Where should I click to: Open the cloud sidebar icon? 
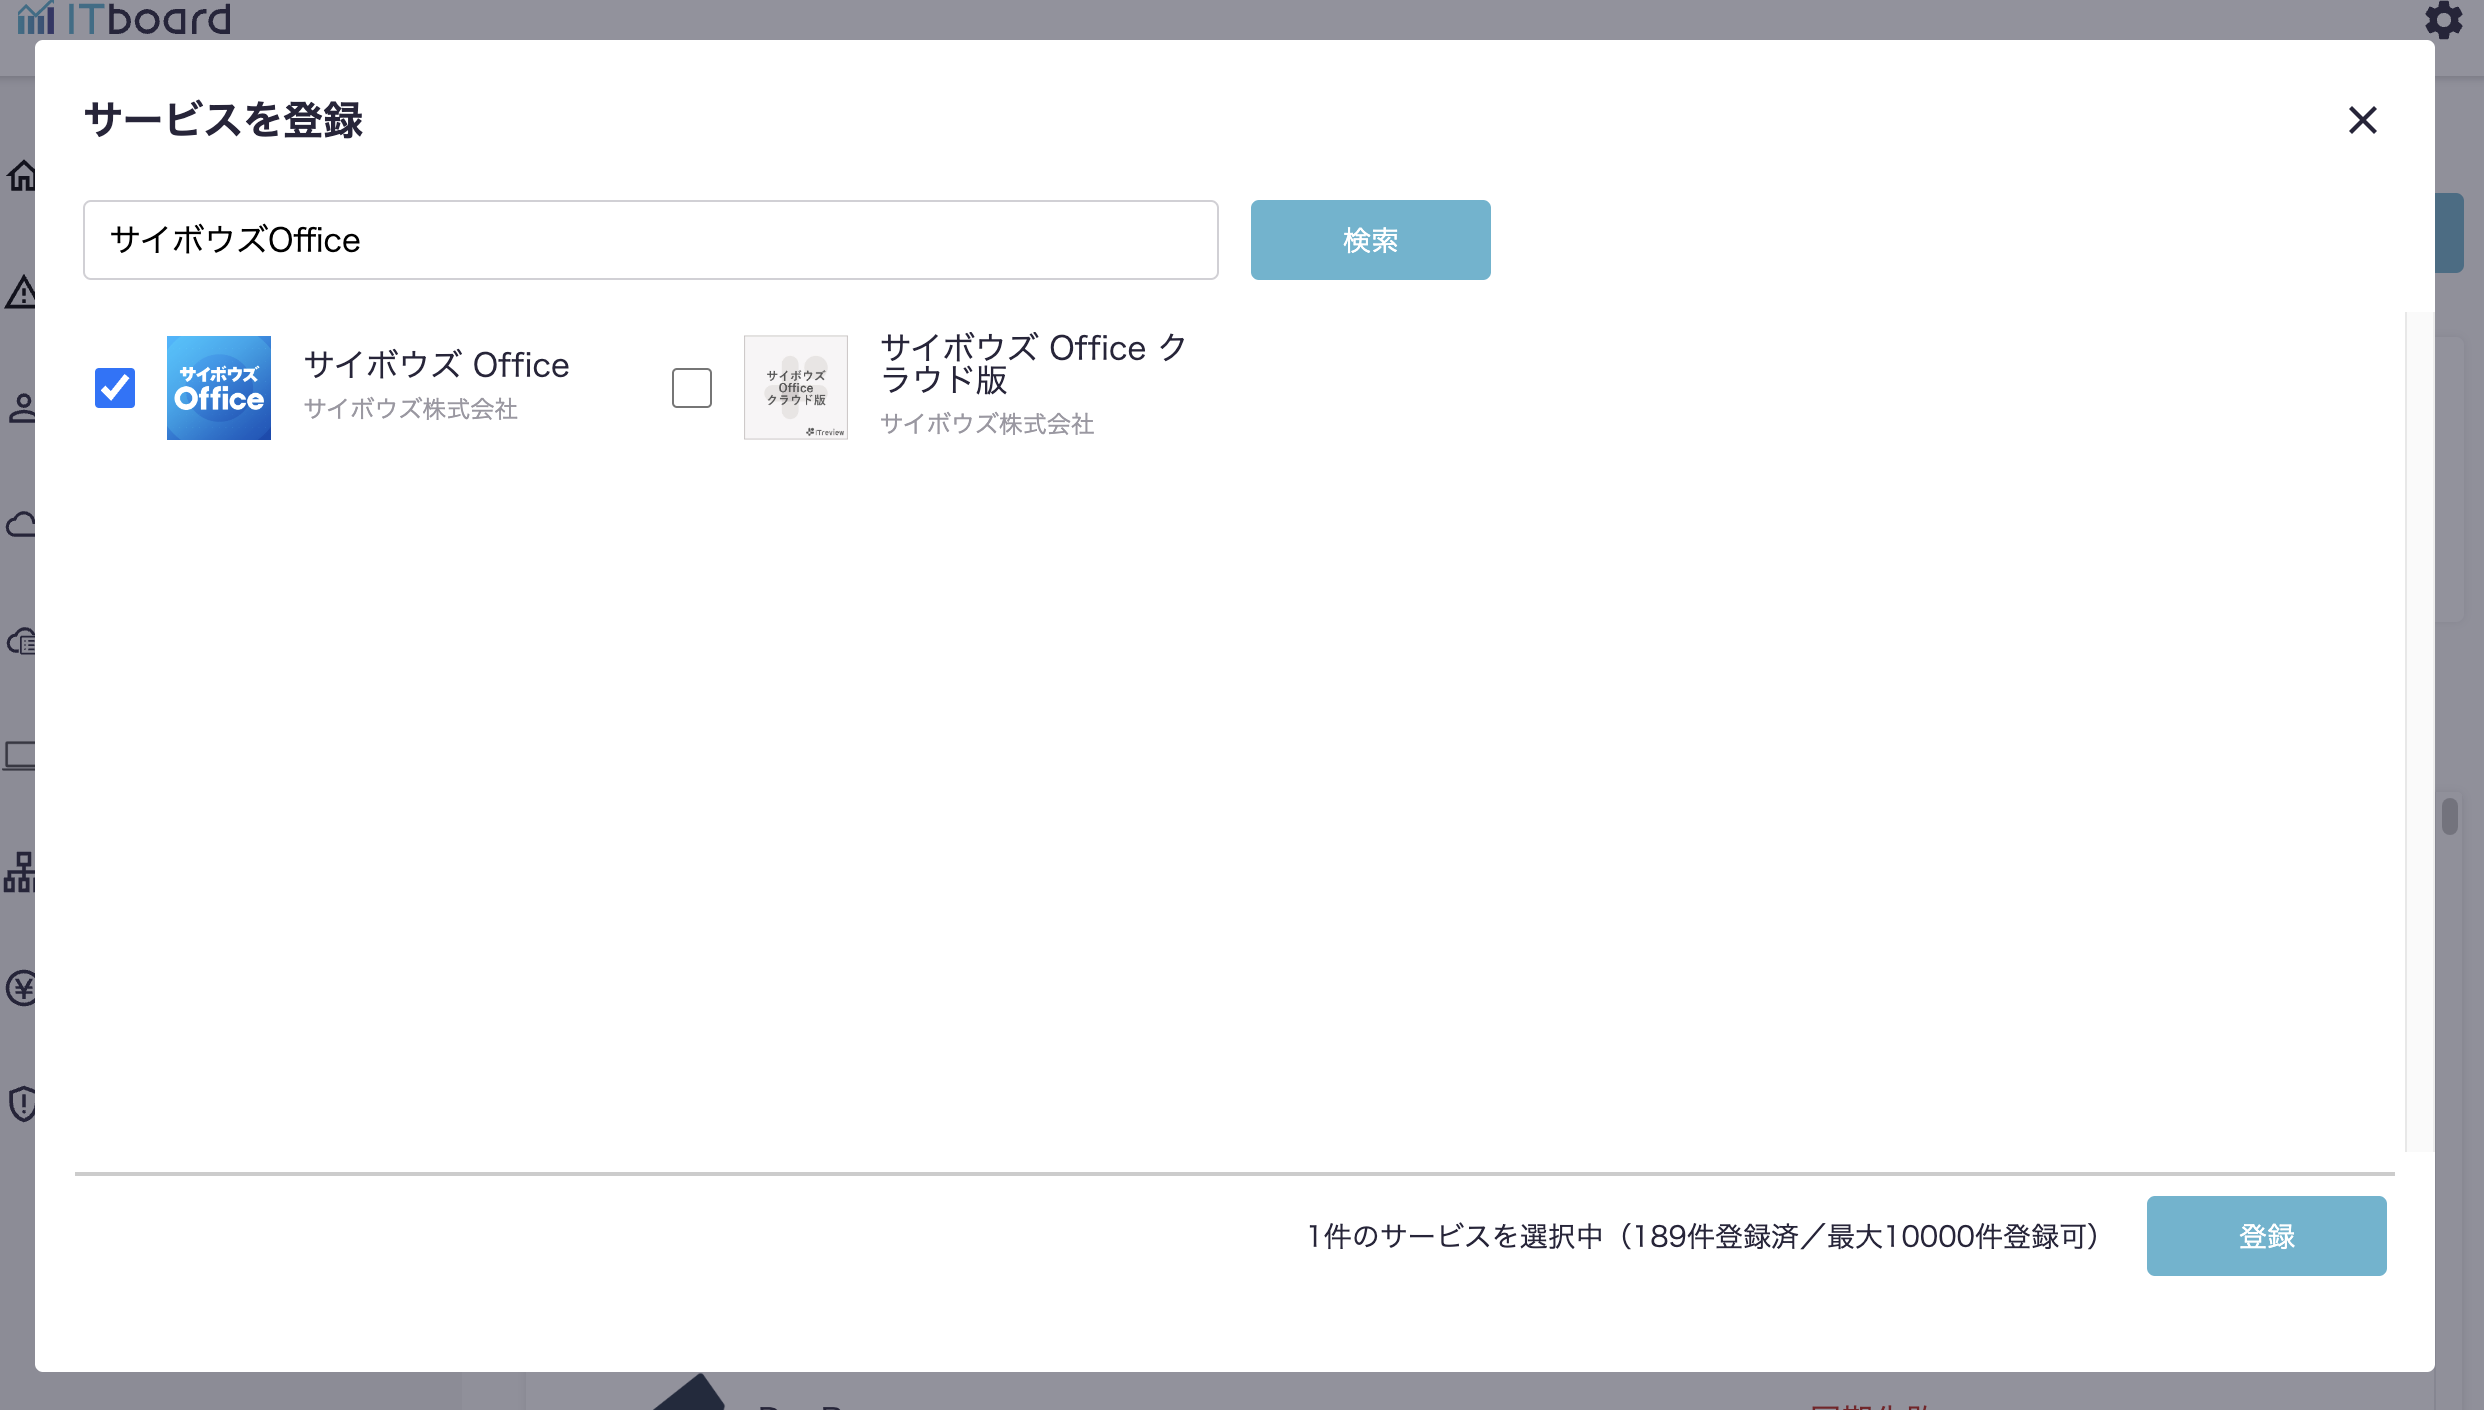click(20, 525)
